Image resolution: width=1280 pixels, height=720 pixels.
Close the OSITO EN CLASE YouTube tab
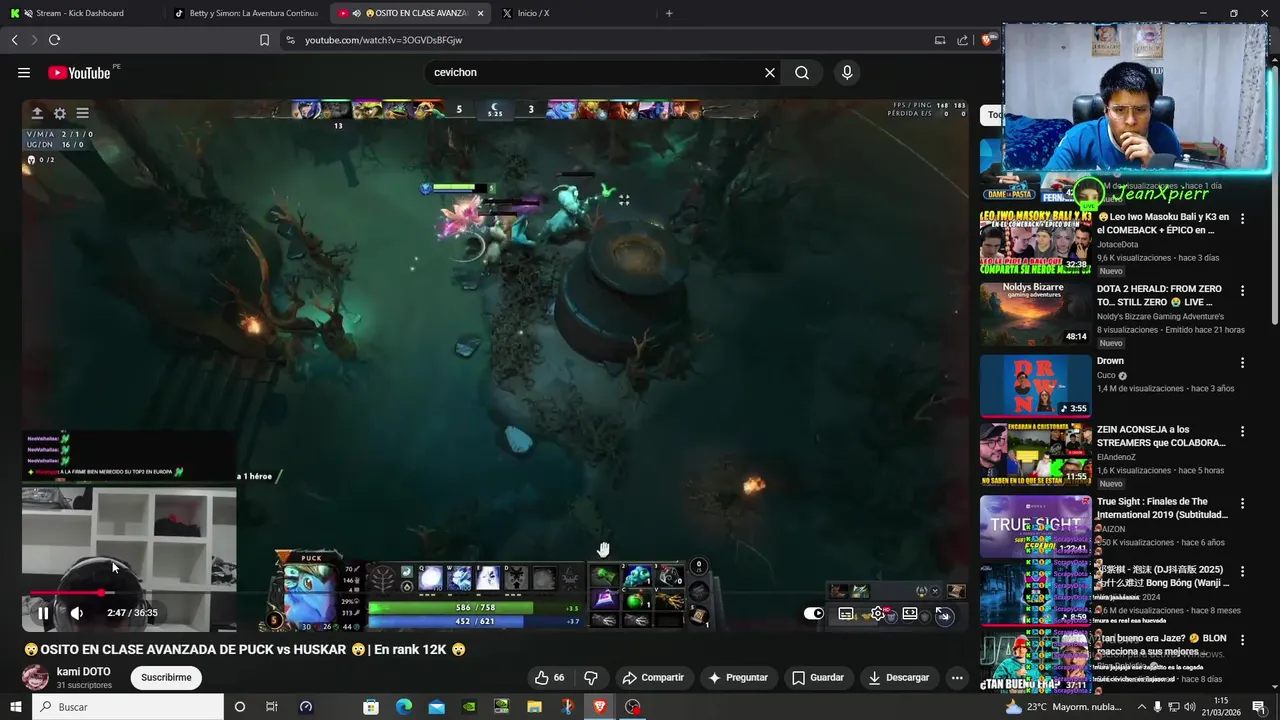coord(481,13)
